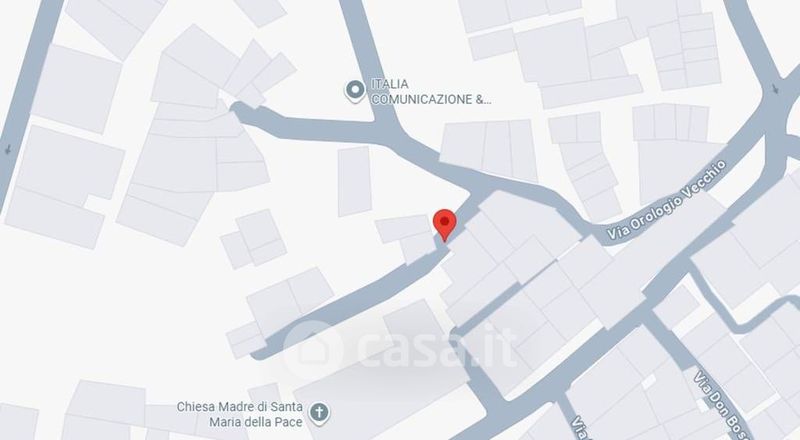
Task: Click the one-way arrow on the far-left road
Action: pyautogui.click(x=9, y=150)
